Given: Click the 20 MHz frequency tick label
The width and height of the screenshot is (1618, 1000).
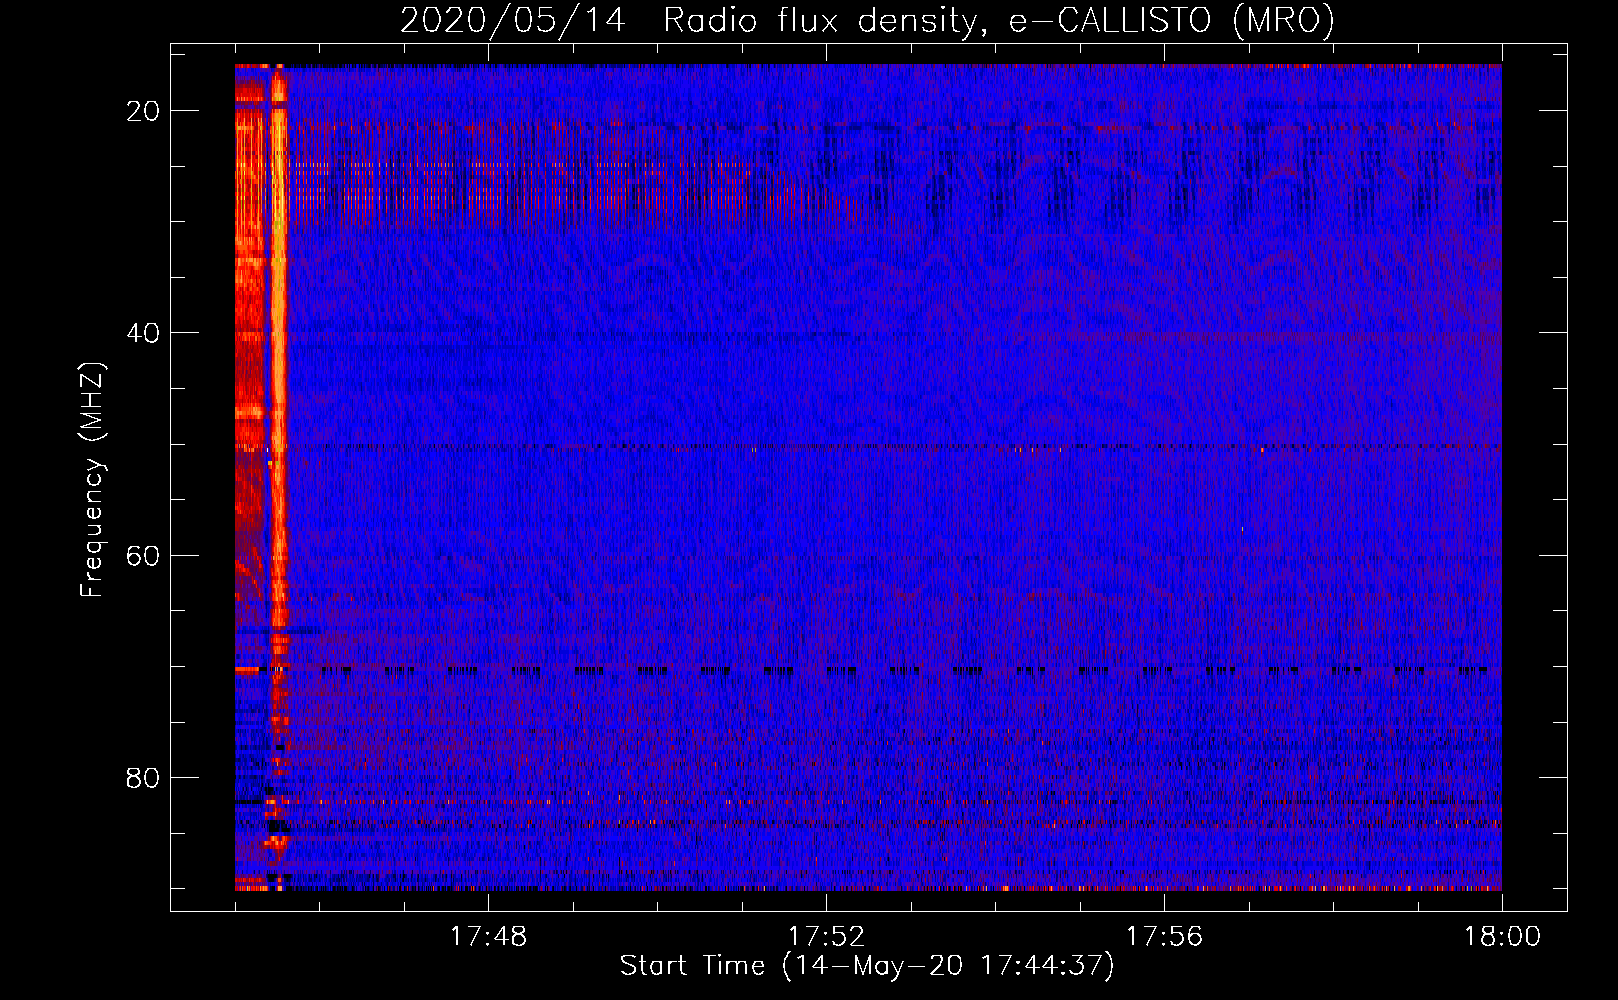Looking at the screenshot, I should (143, 111).
